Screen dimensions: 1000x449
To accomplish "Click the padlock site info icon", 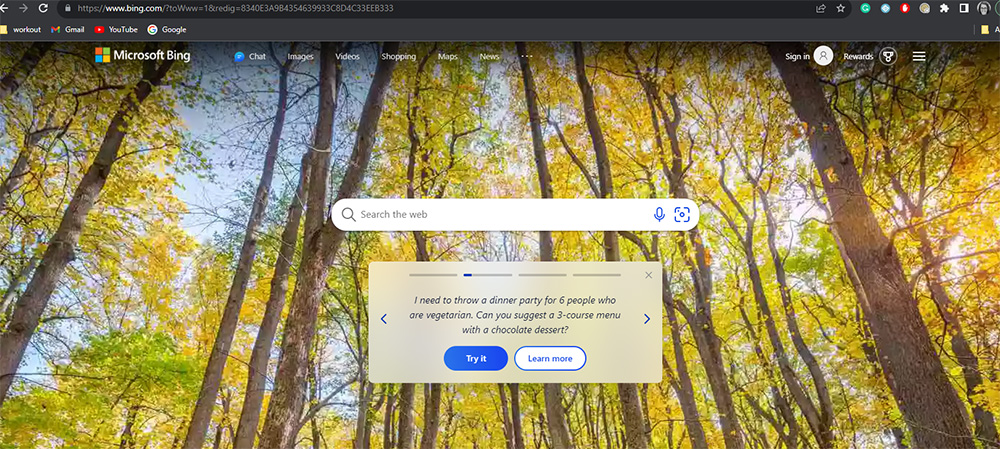I will coord(68,8).
